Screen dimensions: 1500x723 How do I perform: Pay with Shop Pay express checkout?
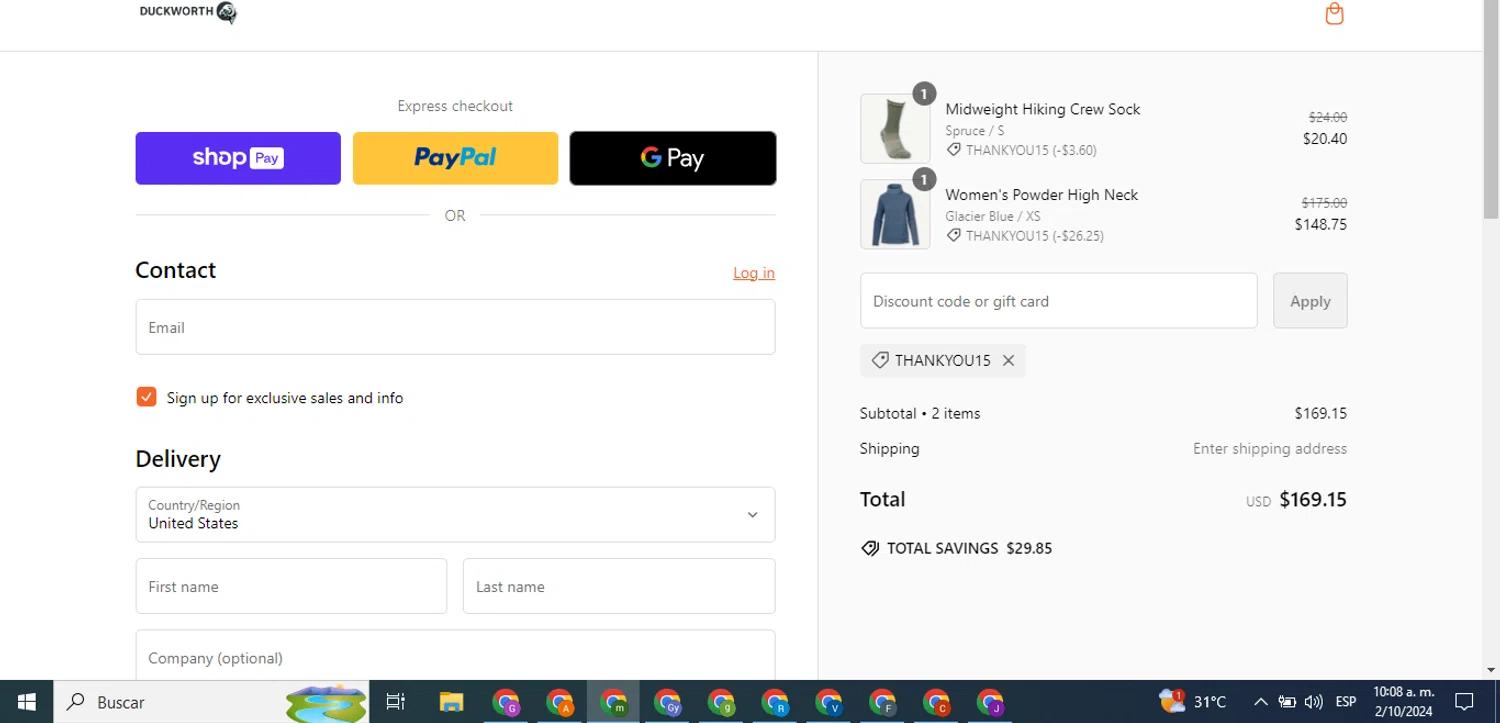tap(238, 158)
